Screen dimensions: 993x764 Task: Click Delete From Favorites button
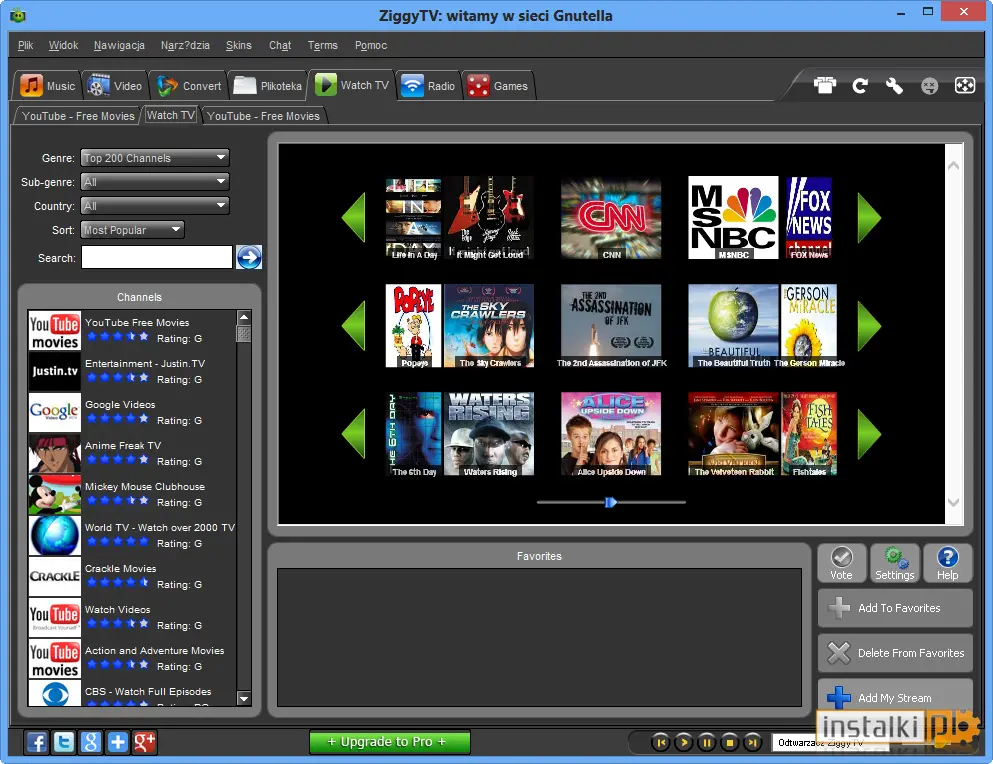coord(895,653)
